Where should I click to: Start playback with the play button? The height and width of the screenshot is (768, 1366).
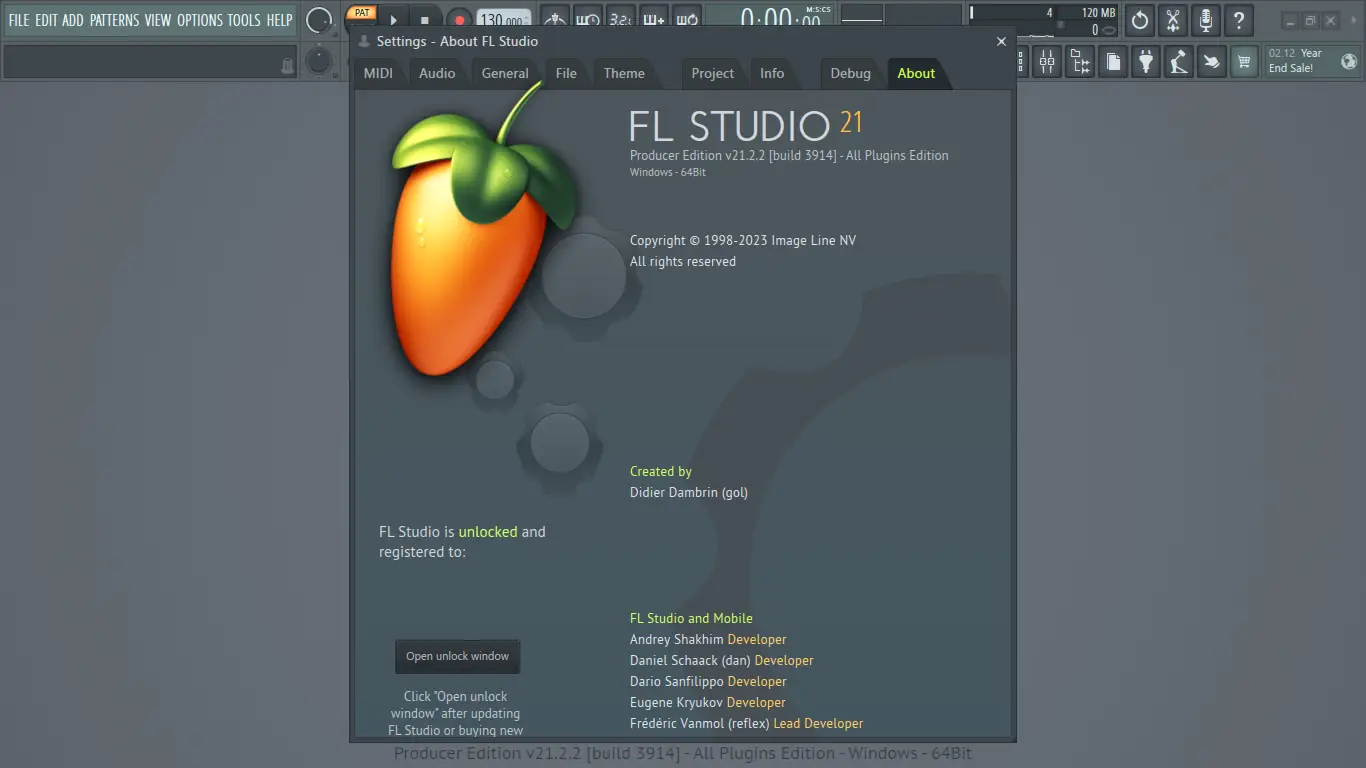click(393, 20)
